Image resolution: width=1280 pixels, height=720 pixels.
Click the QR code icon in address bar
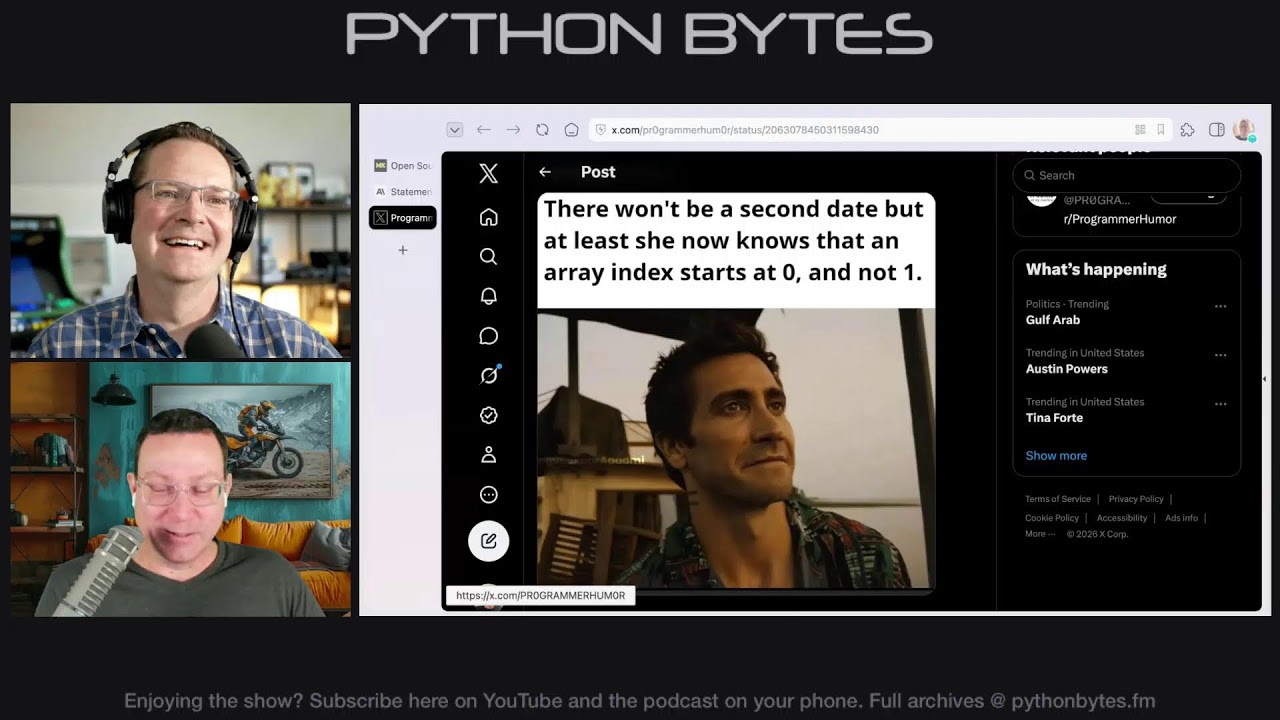1140,130
